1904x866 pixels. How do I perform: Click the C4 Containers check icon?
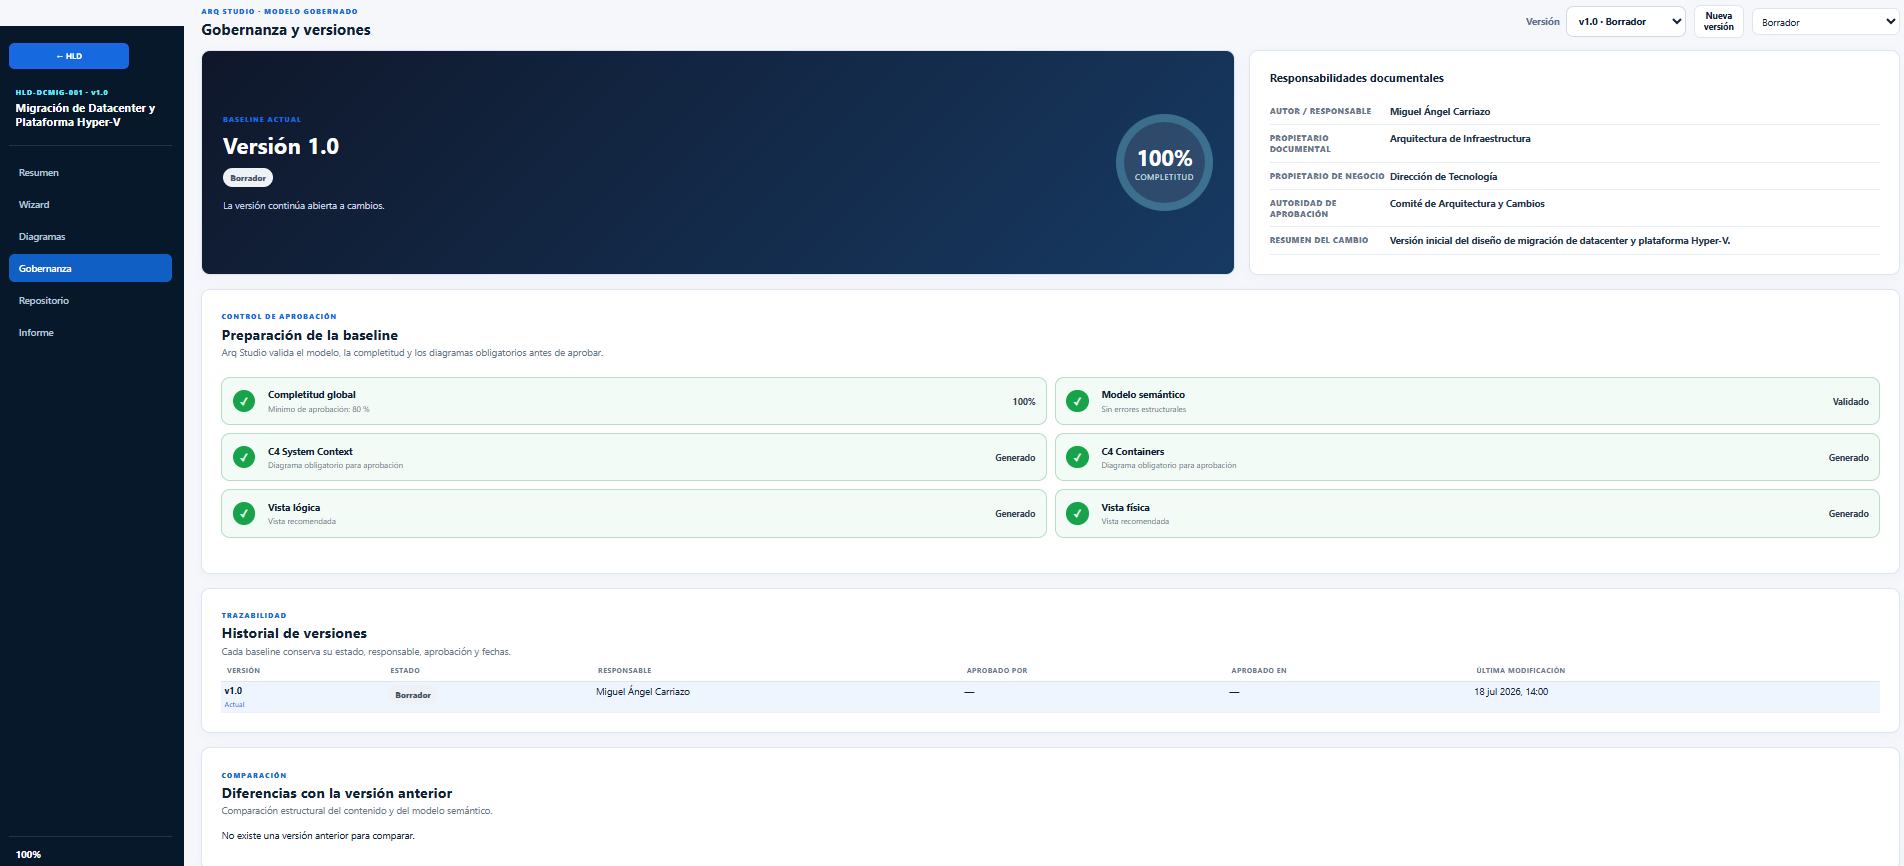click(1077, 457)
